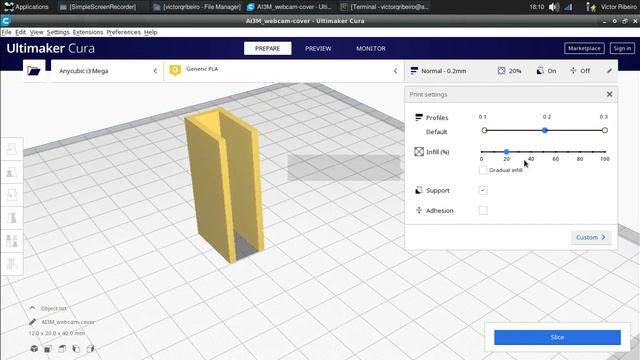Open the Extensions menu
Image resolution: width=640 pixels, height=360 pixels.
pos(88,32)
